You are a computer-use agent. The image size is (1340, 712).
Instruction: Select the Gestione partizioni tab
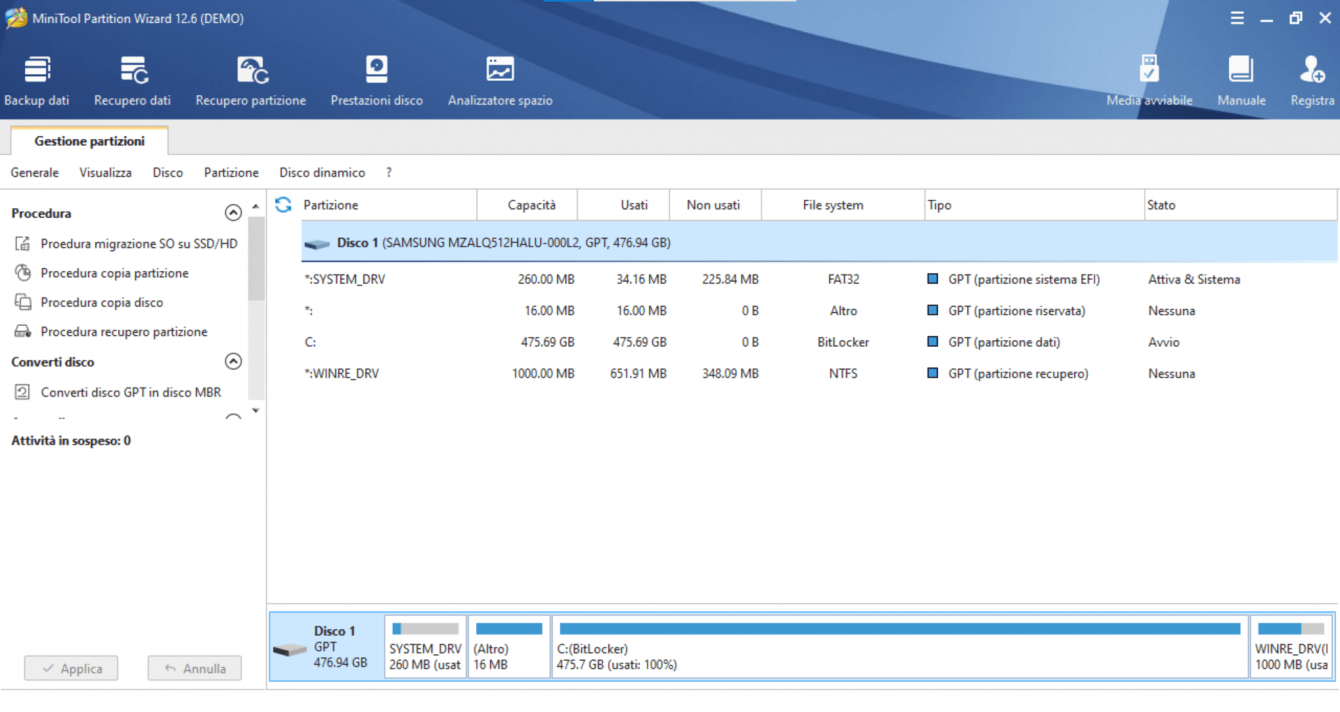89,141
